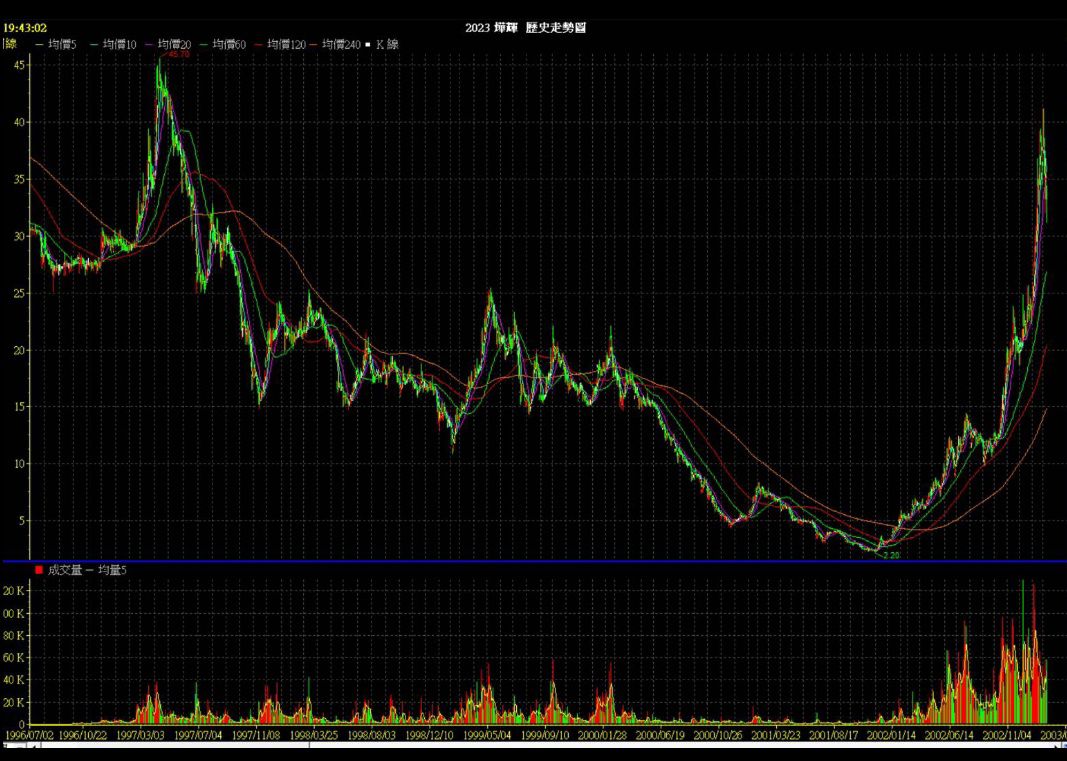Select the 均價120 legend label
The height and width of the screenshot is (761, 1067).
pos(286,44)
